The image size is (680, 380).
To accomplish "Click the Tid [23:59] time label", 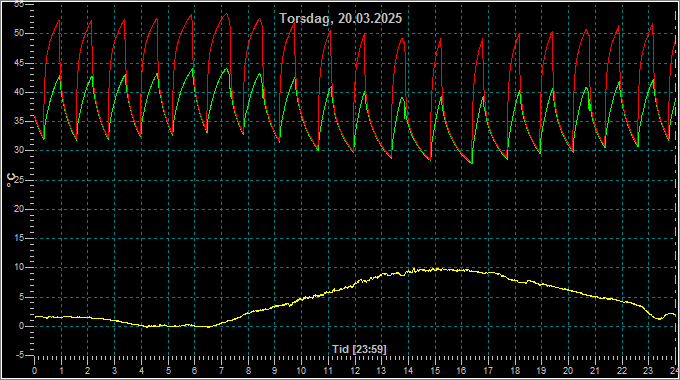I will click(x=359, y=349).
